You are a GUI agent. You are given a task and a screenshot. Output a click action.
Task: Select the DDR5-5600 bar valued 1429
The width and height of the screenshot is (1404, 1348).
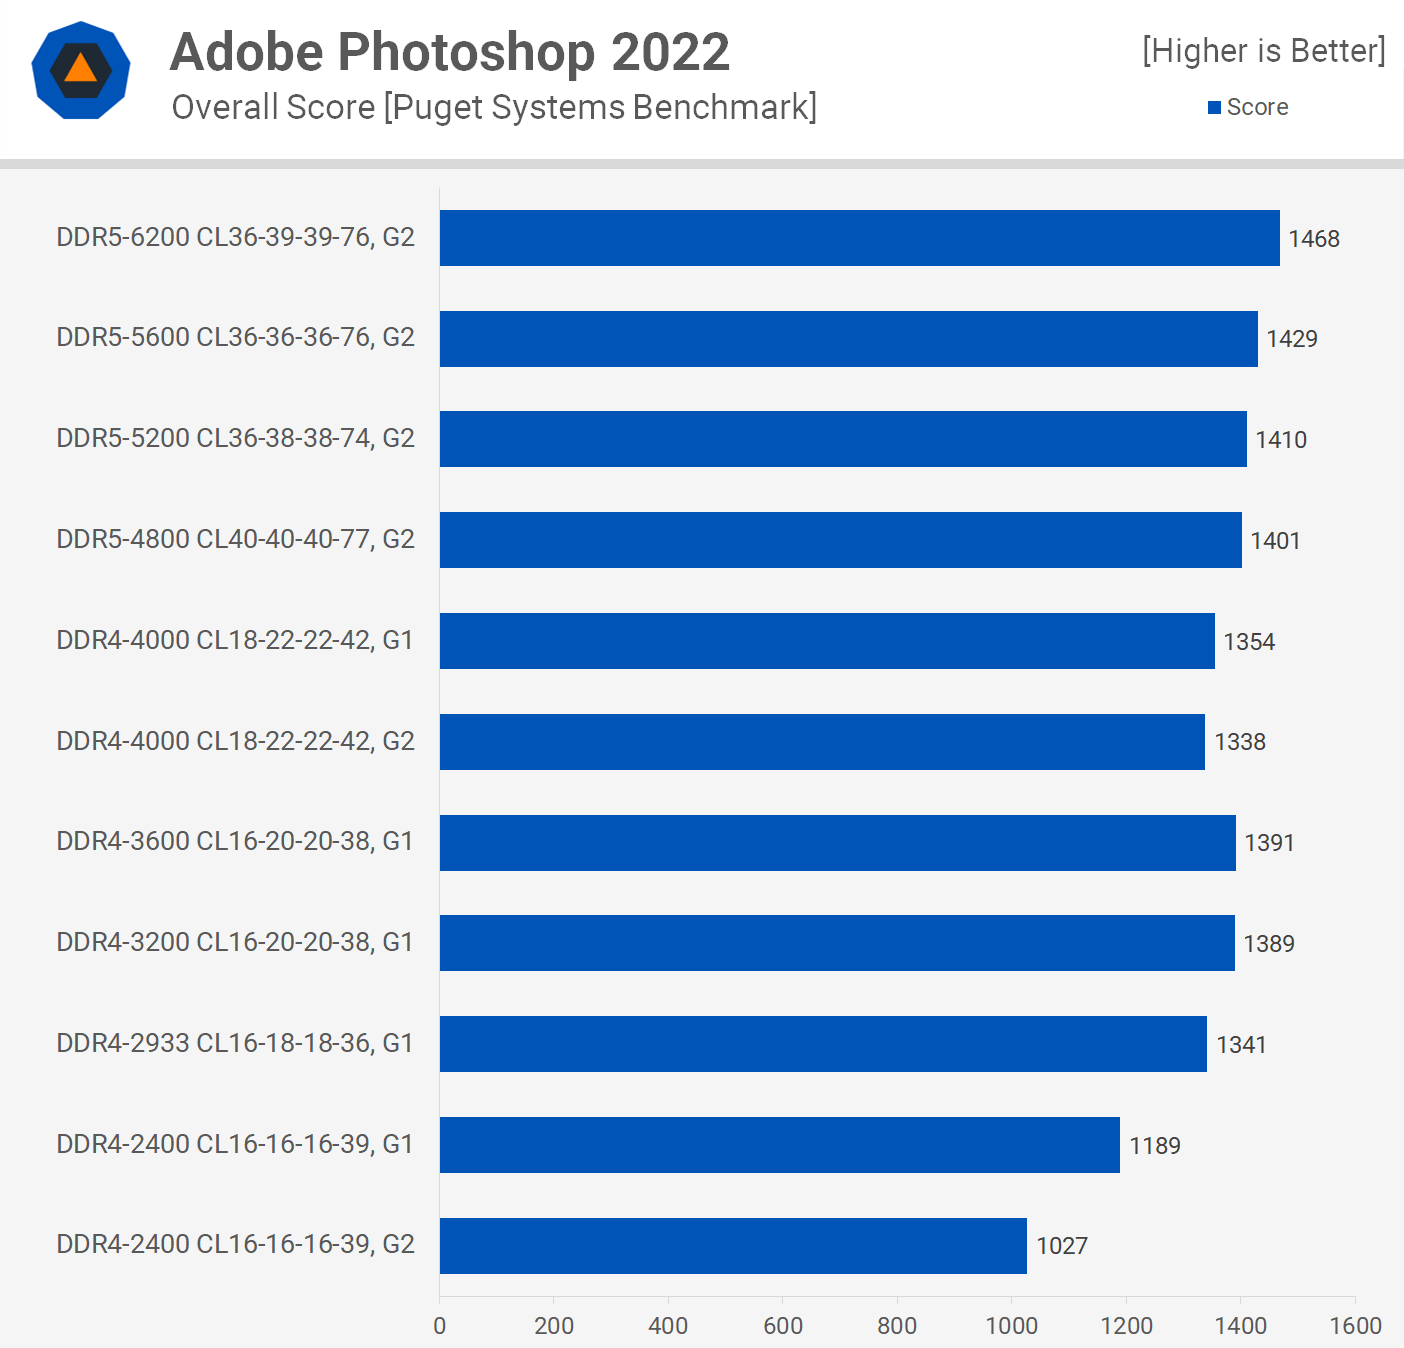(849, 339)
